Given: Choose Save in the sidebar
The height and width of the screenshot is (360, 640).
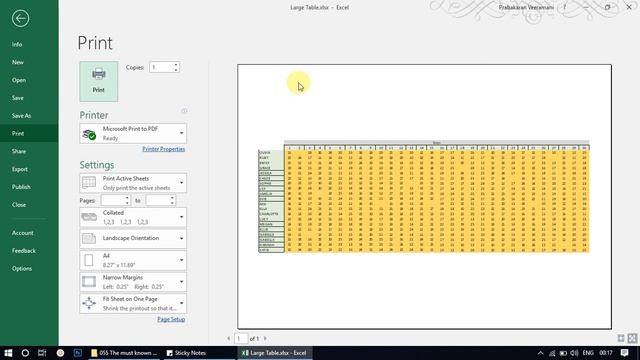Looking at the screenshot, I should pos(18,98).
